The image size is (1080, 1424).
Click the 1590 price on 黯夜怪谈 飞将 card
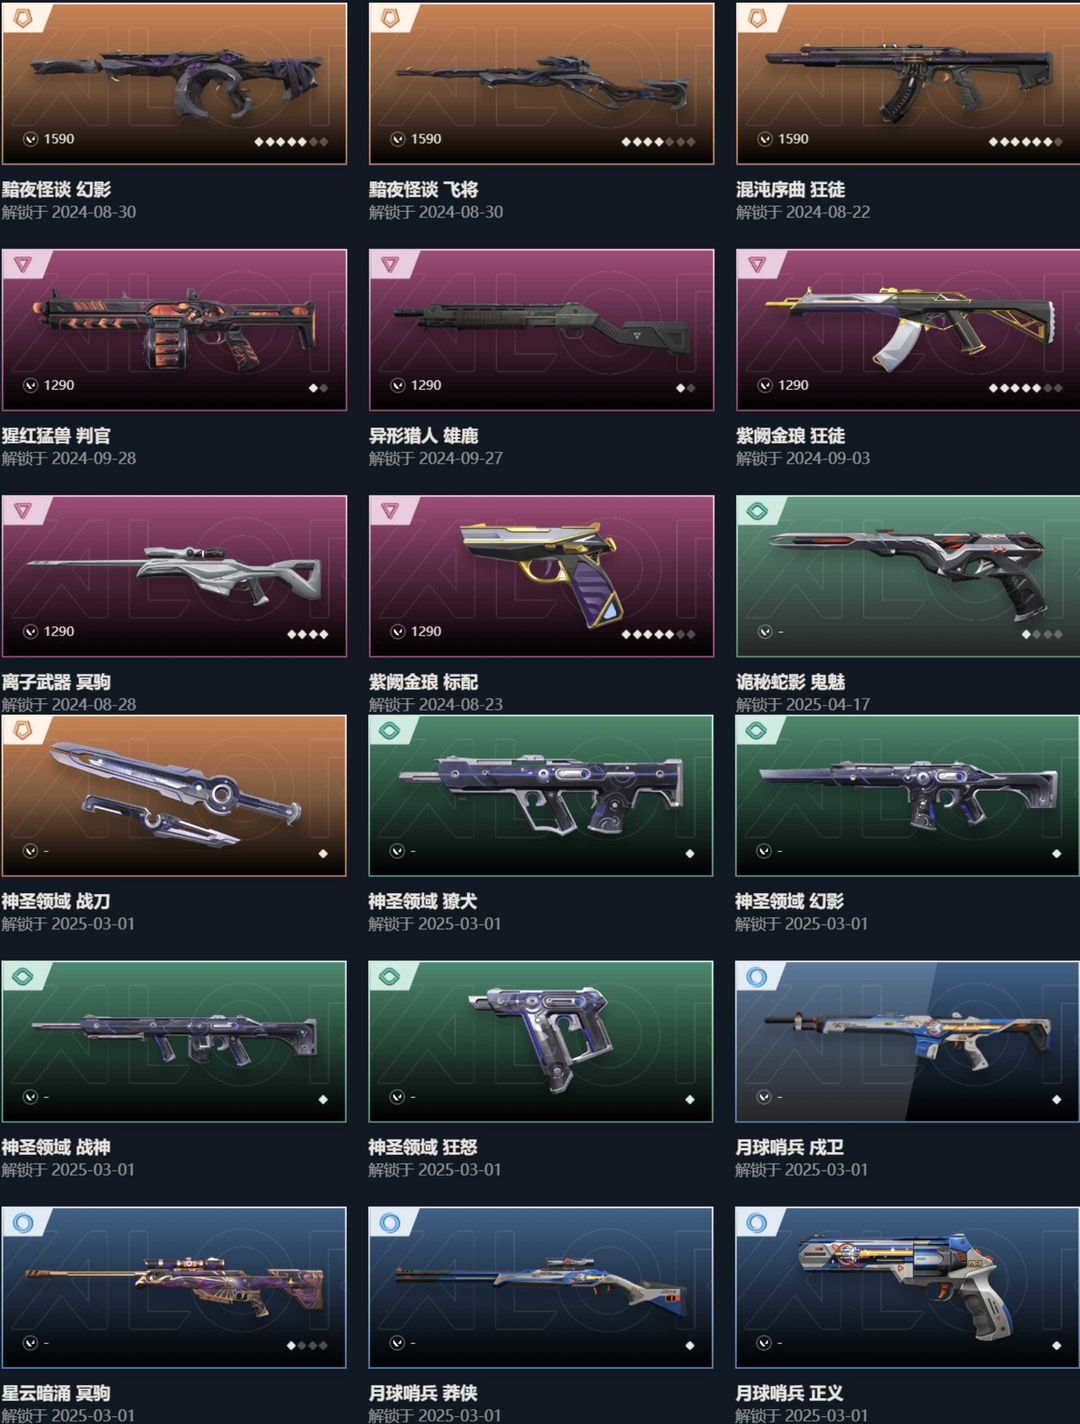[426, 139]
